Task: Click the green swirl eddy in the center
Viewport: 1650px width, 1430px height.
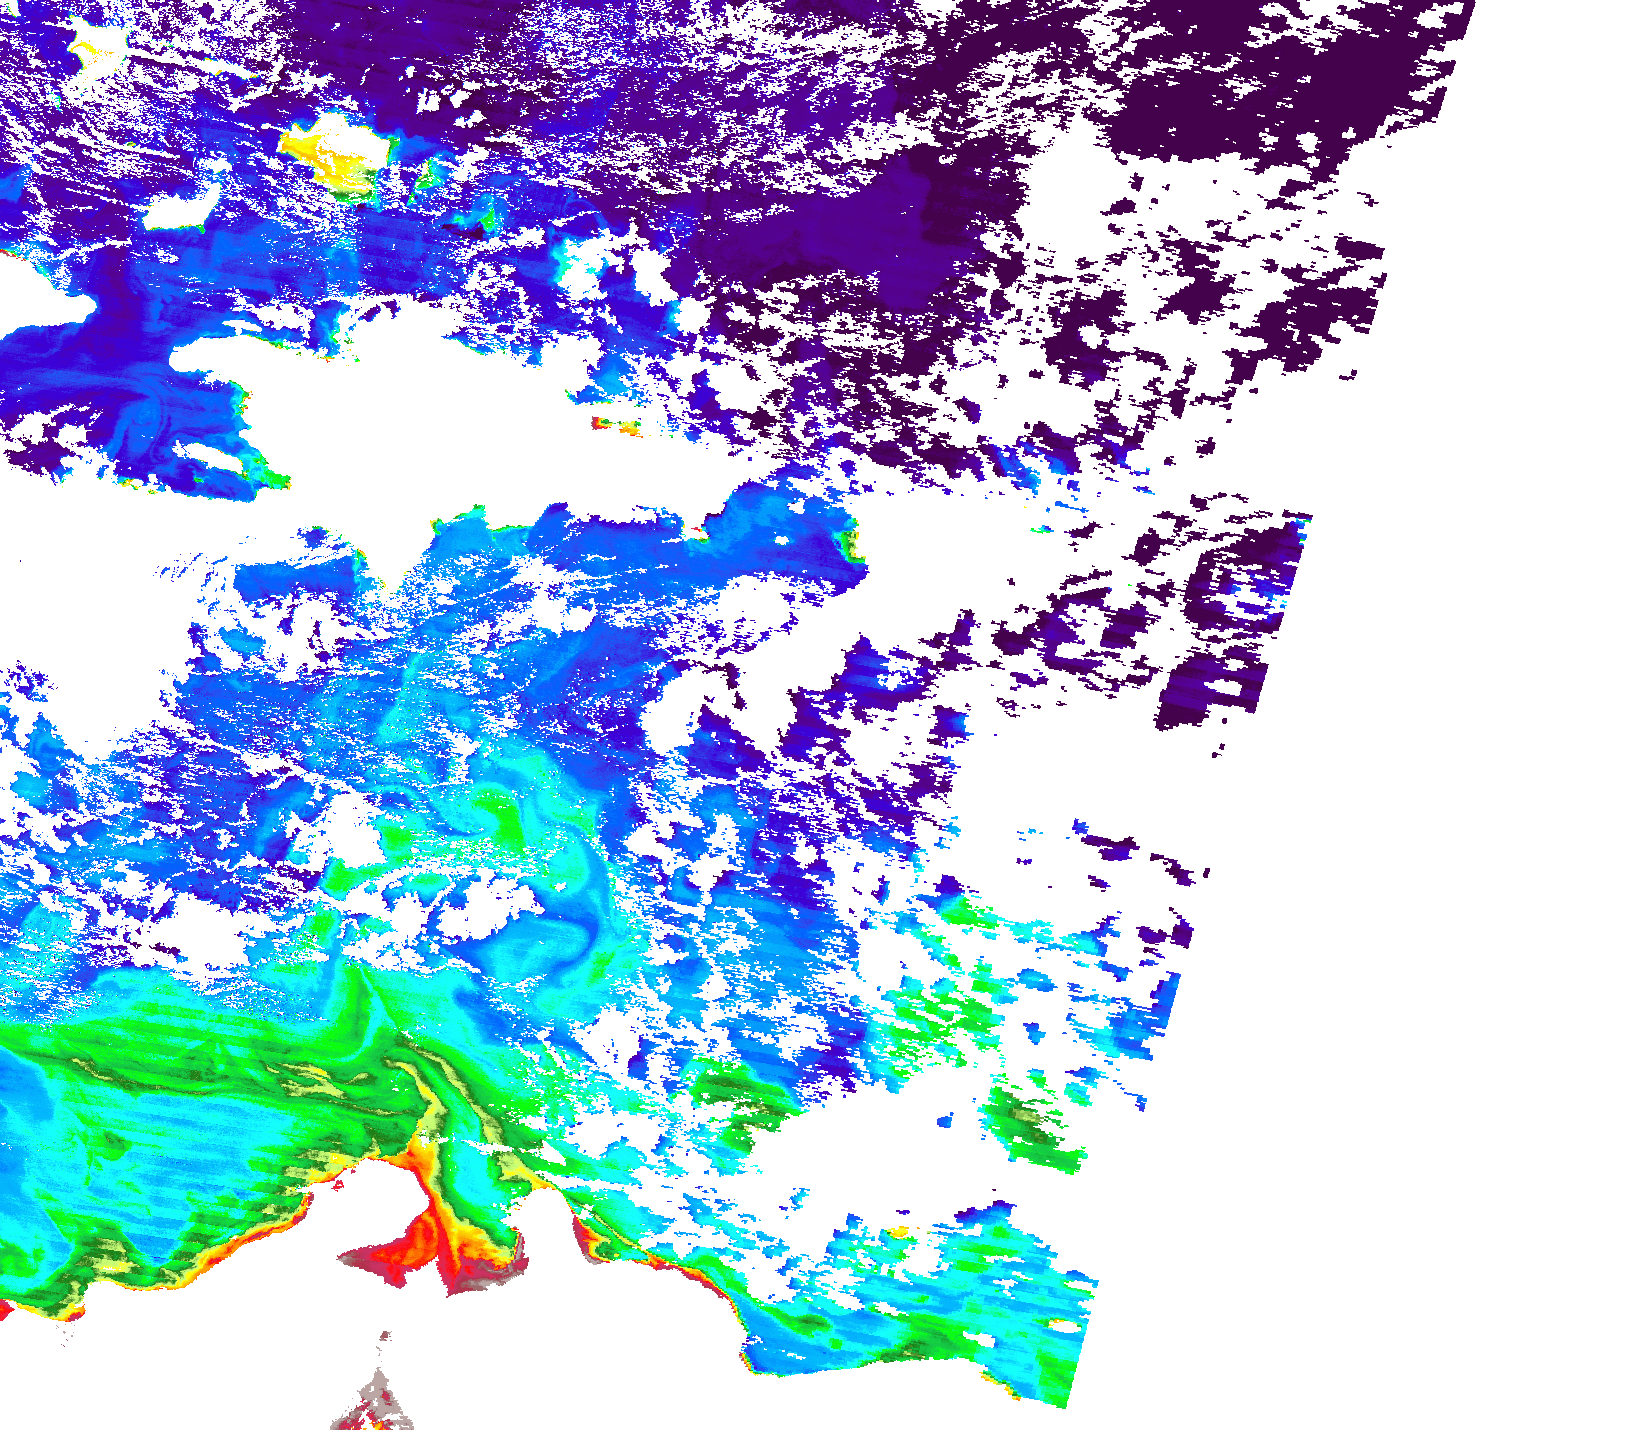Action: coord(500,810)
